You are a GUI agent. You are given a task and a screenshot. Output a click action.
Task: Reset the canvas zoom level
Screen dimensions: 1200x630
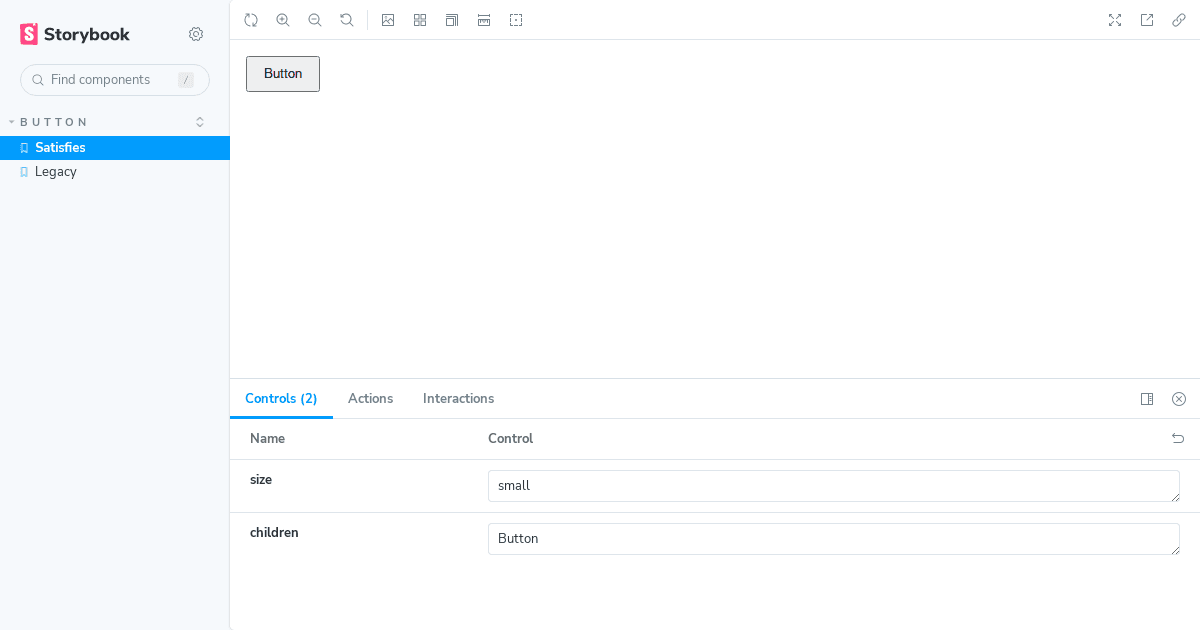tap(347, 19)
